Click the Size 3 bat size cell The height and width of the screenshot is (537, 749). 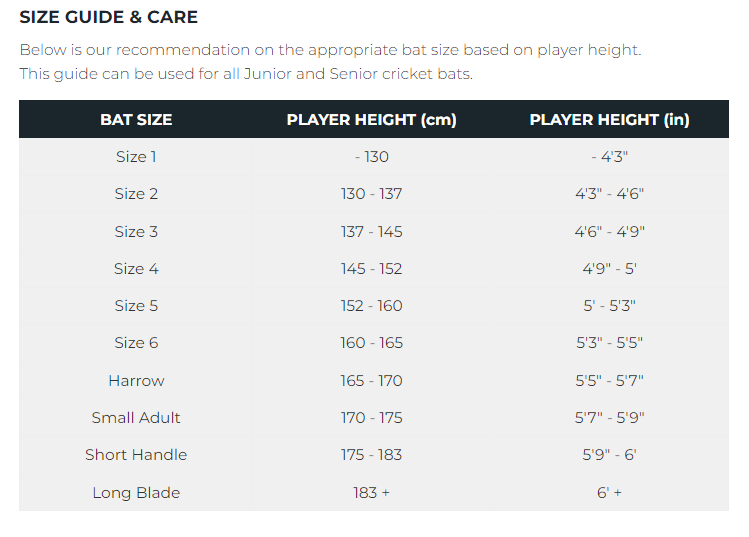point(136,232)
